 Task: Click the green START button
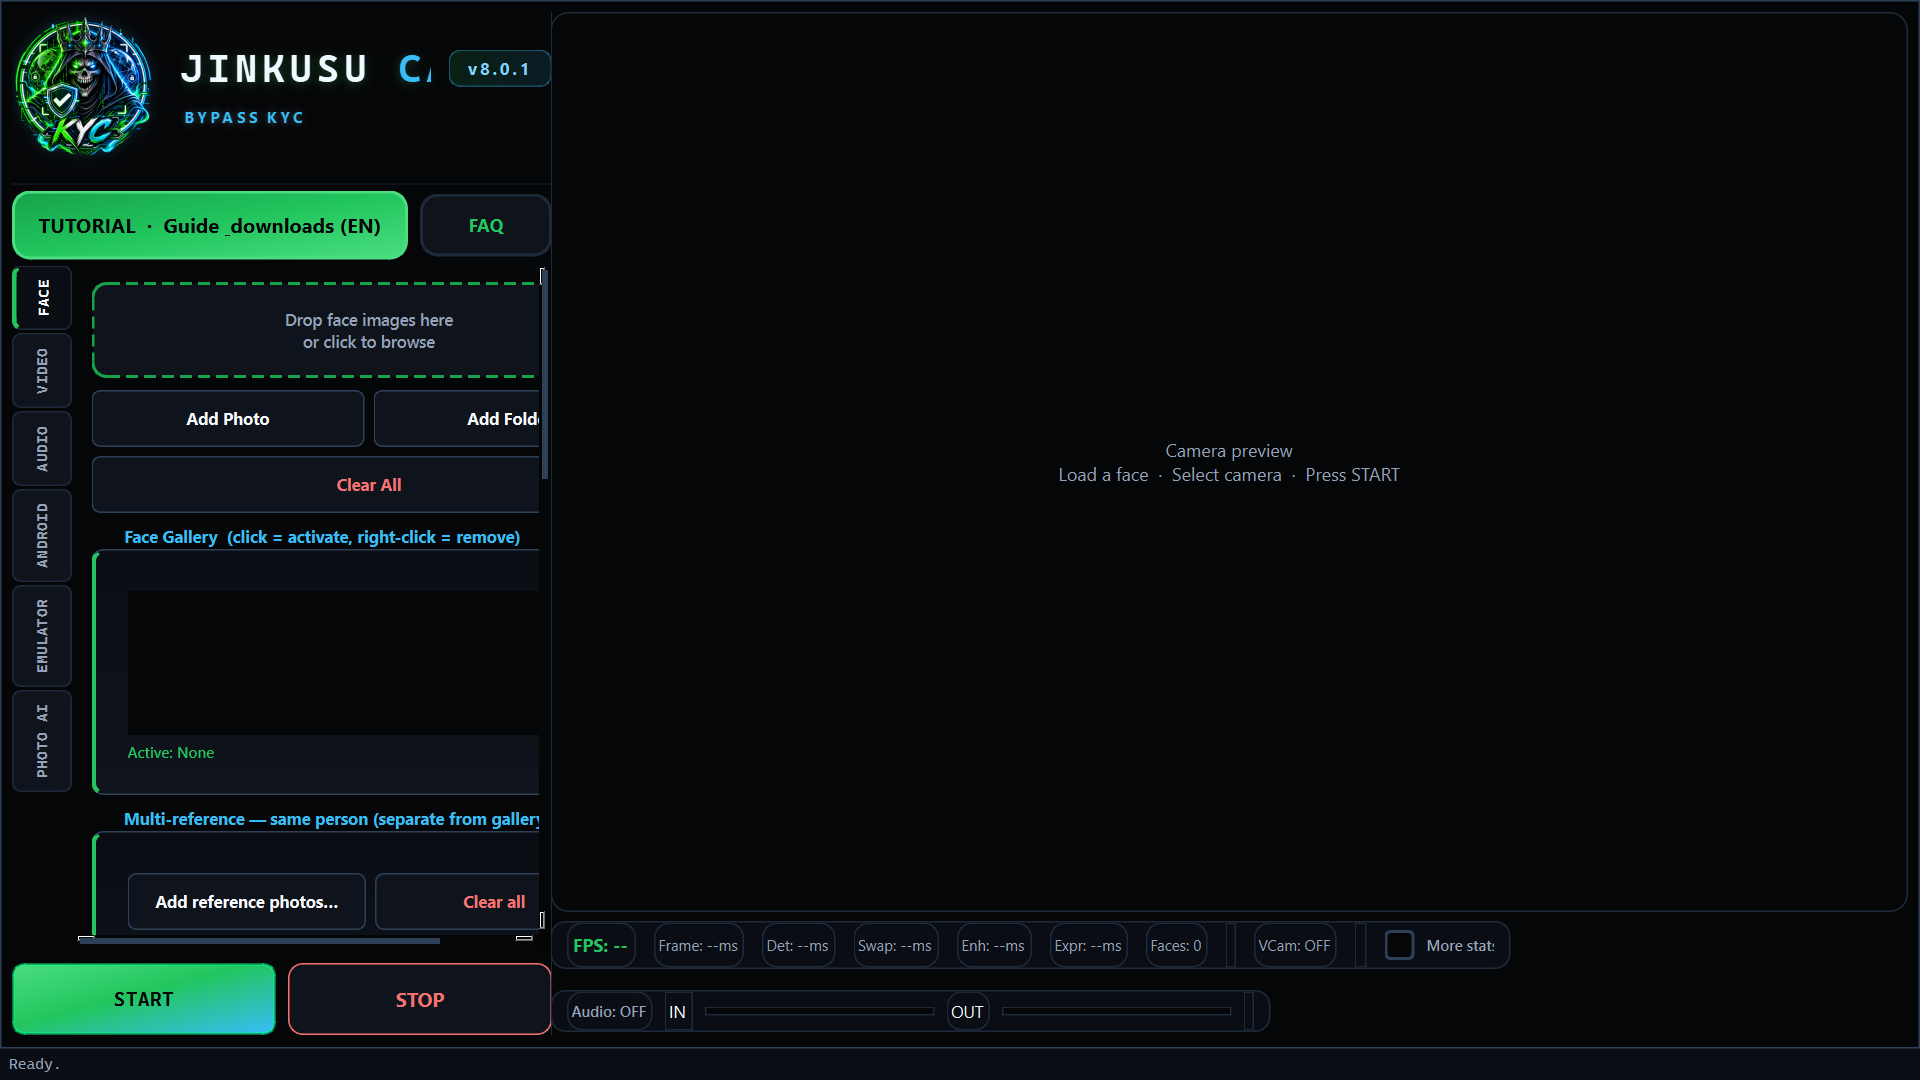(144, 999)
